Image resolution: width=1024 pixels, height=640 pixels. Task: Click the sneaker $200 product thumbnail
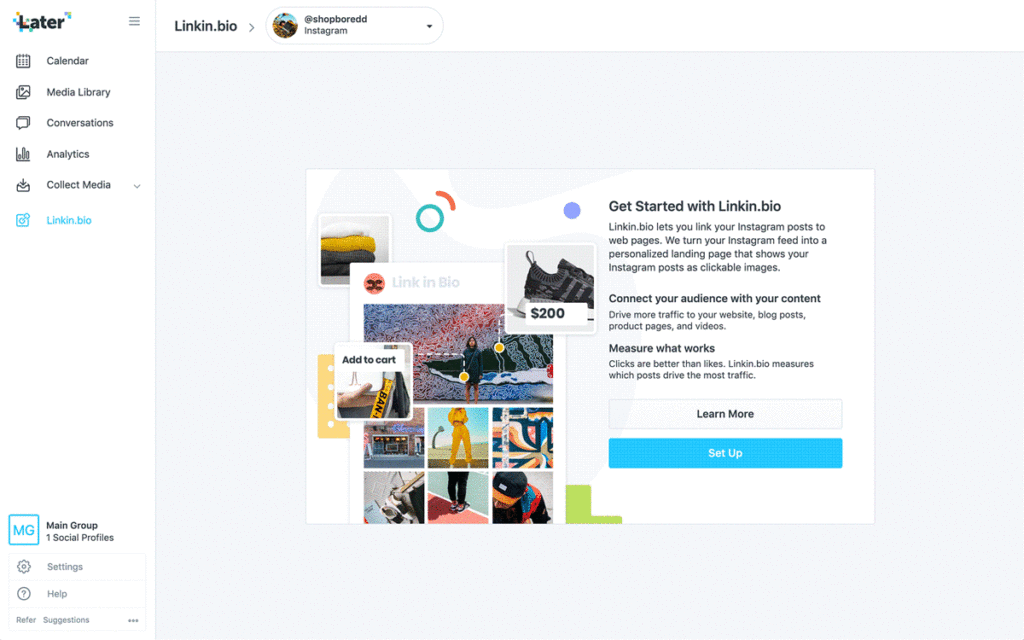(x=551, y=287)
